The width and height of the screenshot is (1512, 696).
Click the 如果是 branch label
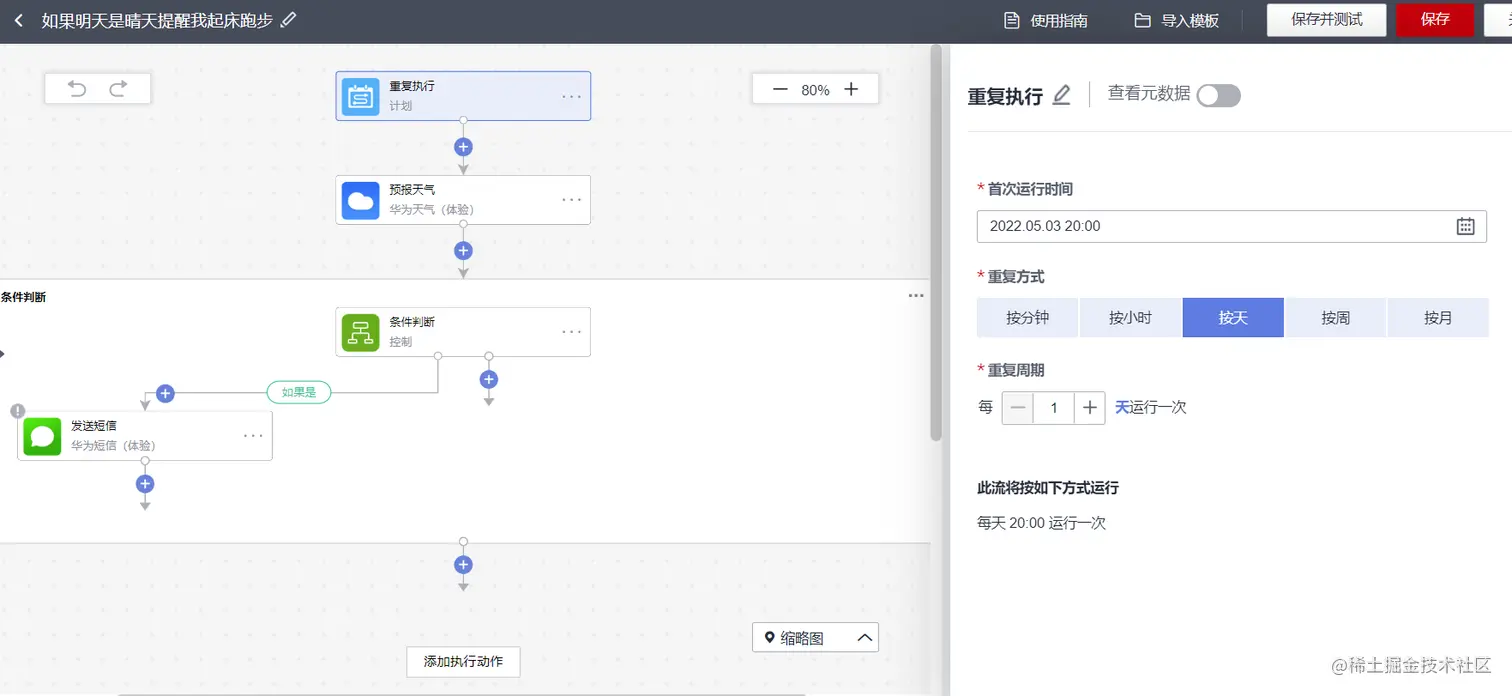coord(299,392)
